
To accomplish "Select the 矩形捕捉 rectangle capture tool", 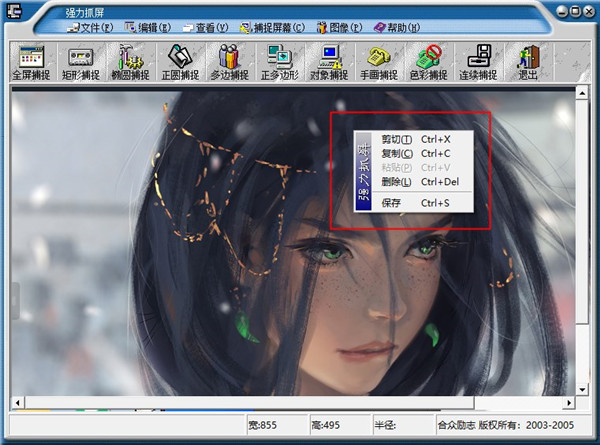I will [x=82, y=61].
